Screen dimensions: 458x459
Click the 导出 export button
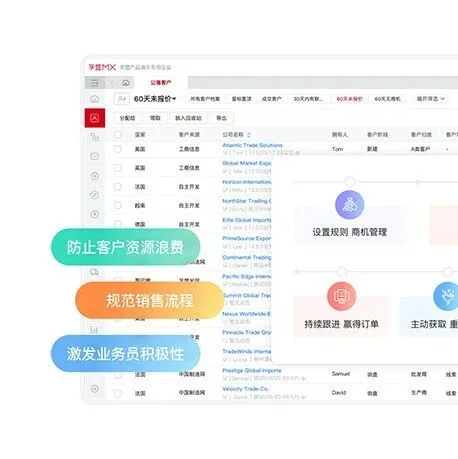coord(221,118)
